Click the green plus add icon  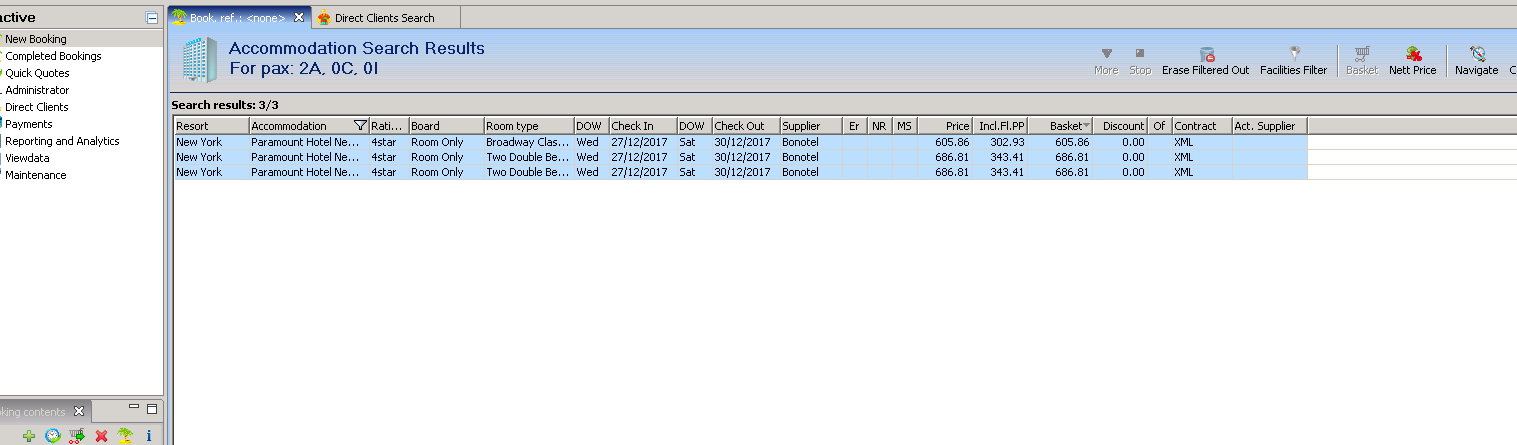click(x=29, y=436)
